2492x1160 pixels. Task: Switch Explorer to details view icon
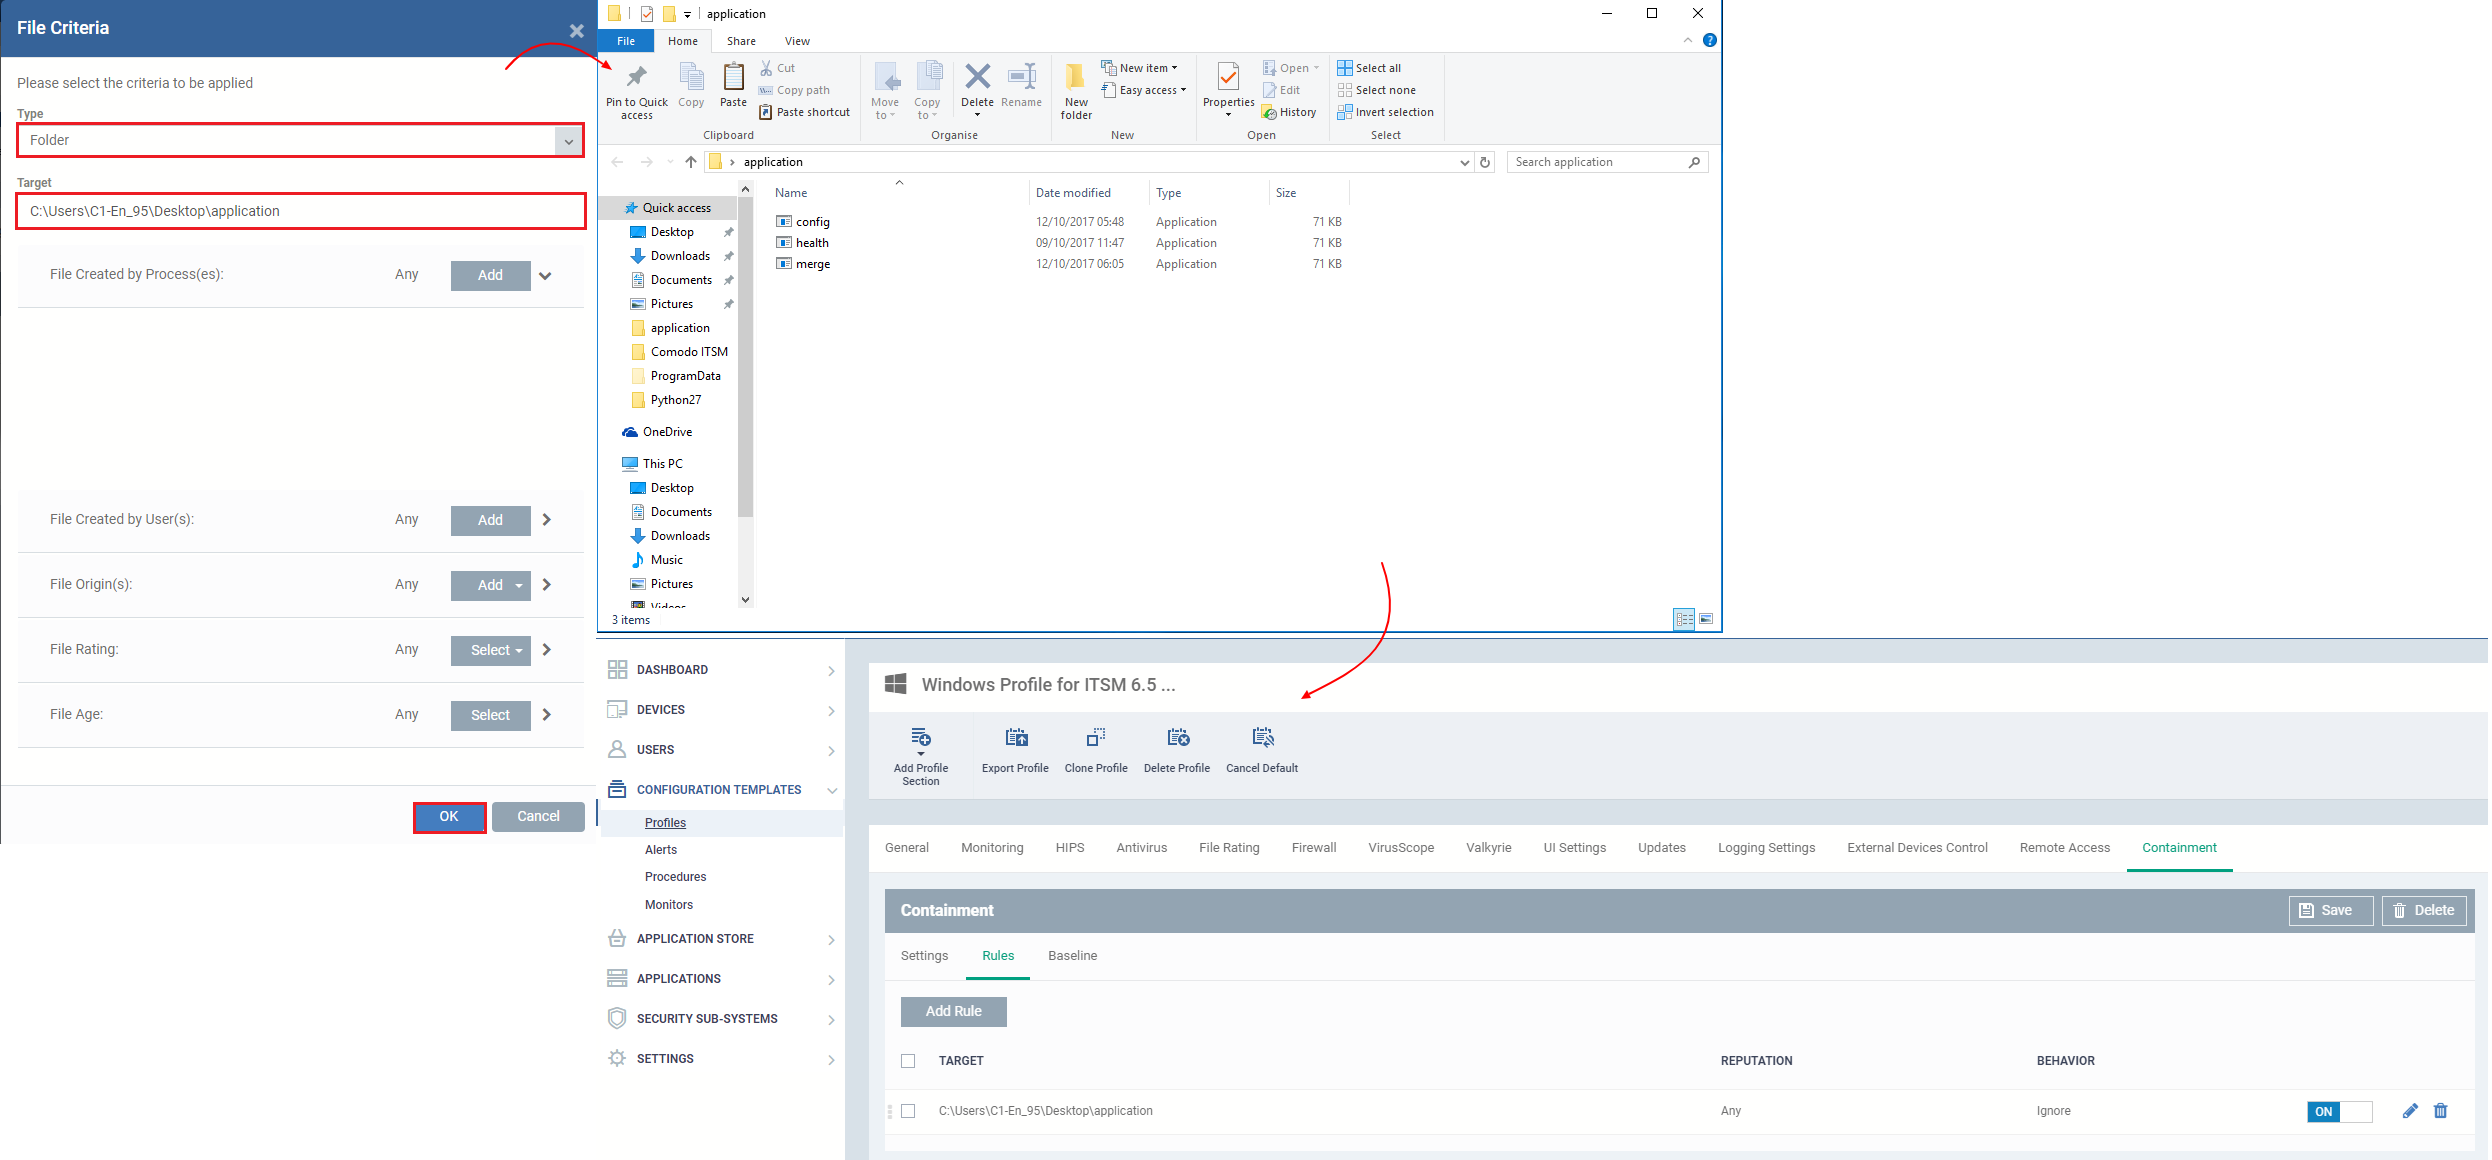pos(1684,619)
